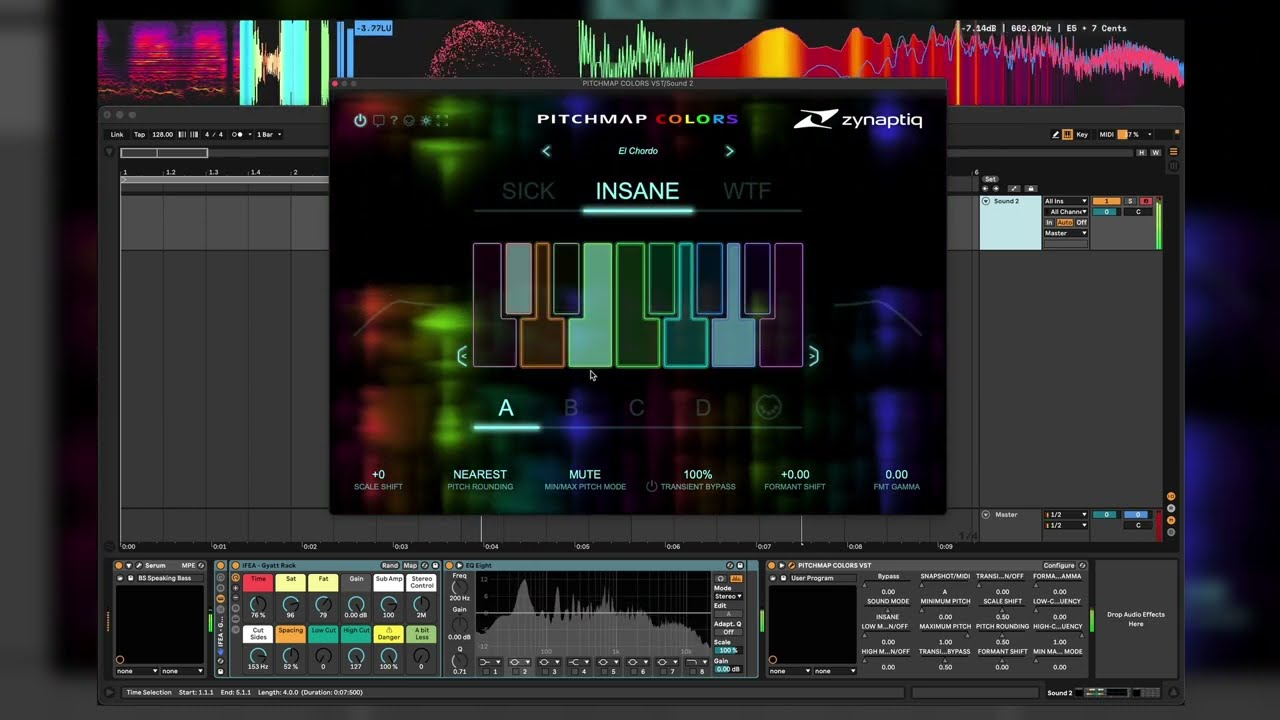This screenshot has height=720, width=1280.
Task: Select the smiley snapshot next to D
Action: (767, 407)
